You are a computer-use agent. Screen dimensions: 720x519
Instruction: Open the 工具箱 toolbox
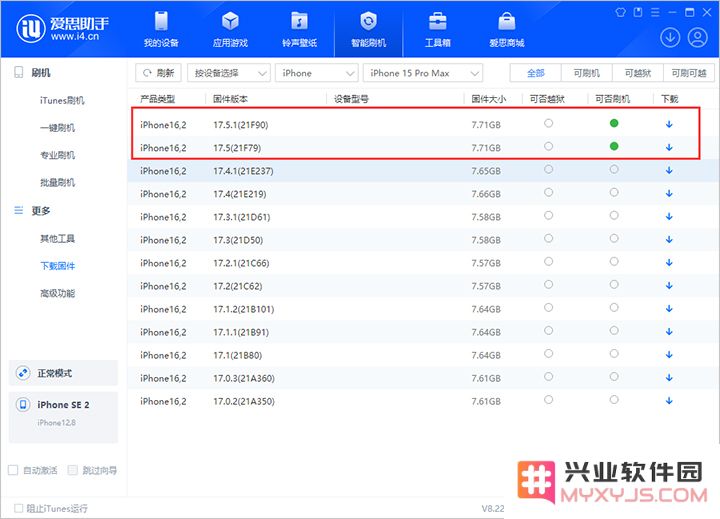tap(438, 29)
